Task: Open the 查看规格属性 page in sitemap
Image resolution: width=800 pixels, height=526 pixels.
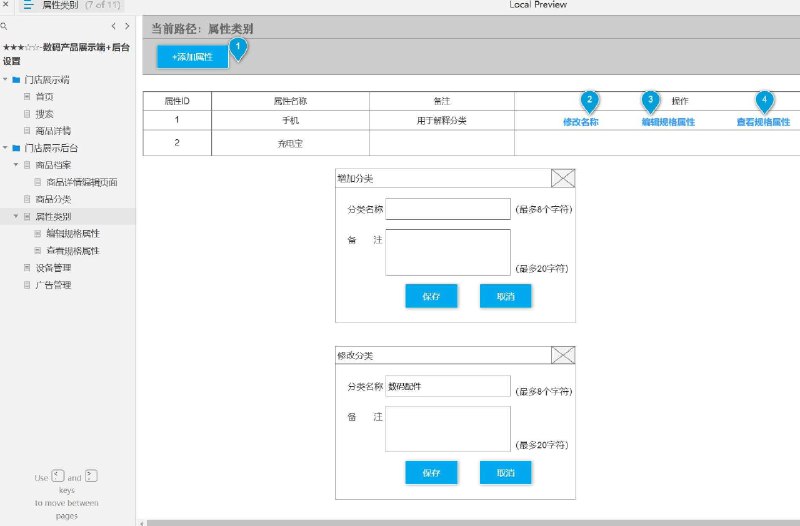Action: click(73, 251)
